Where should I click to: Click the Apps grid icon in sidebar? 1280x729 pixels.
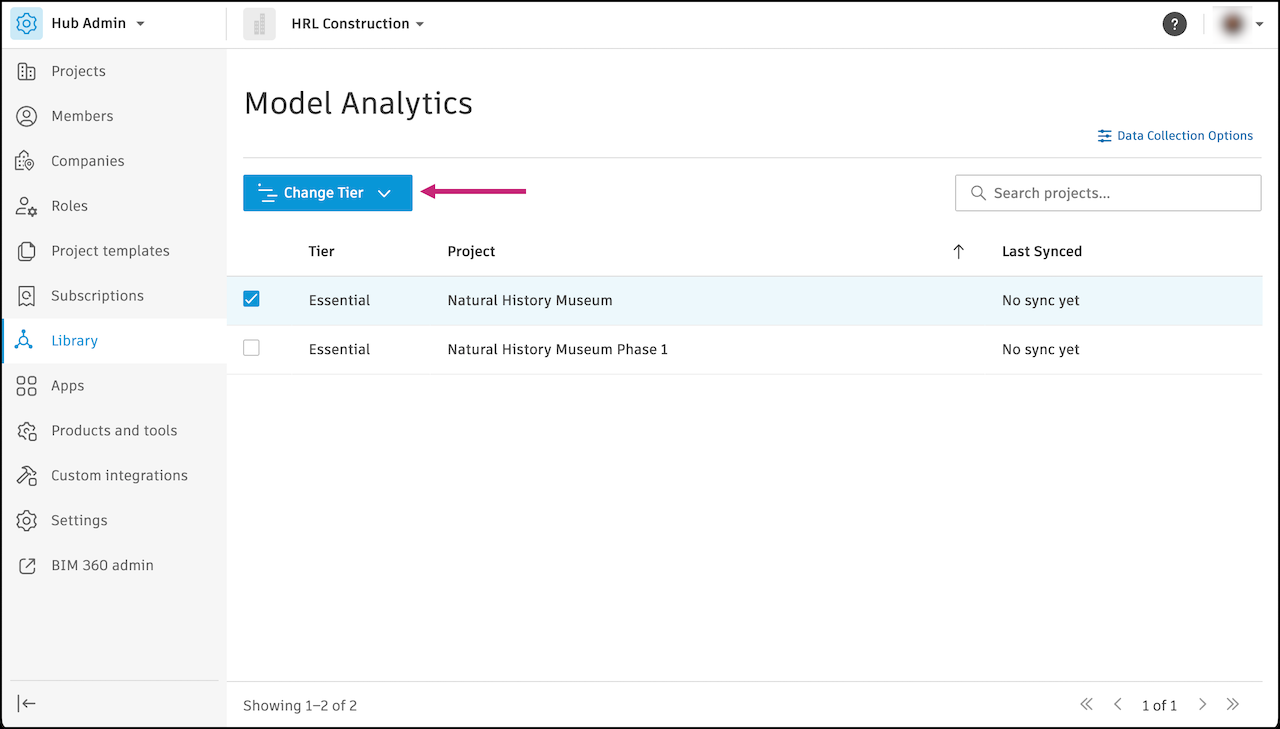point(27,386)
